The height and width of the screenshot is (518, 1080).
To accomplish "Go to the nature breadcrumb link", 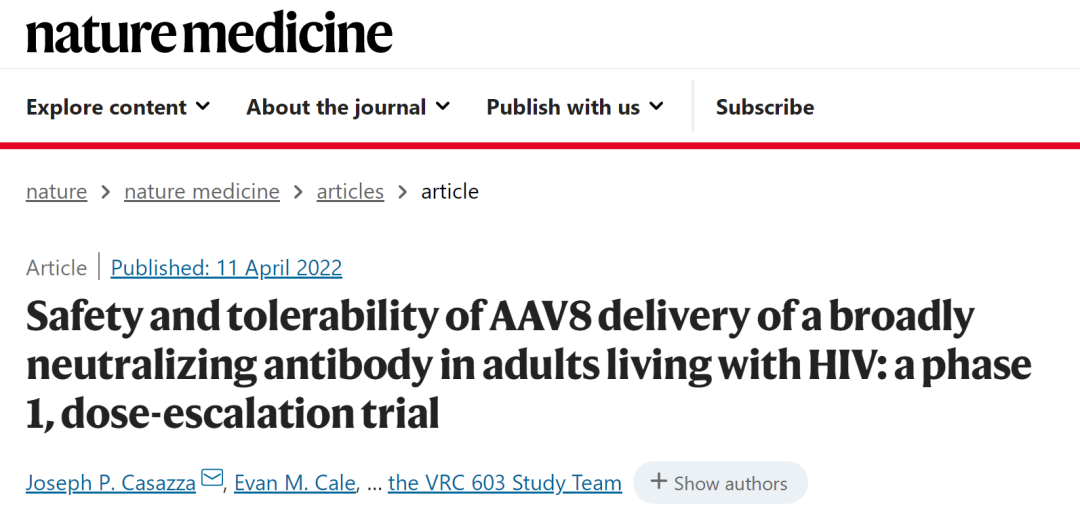I will tap(56, 191).
